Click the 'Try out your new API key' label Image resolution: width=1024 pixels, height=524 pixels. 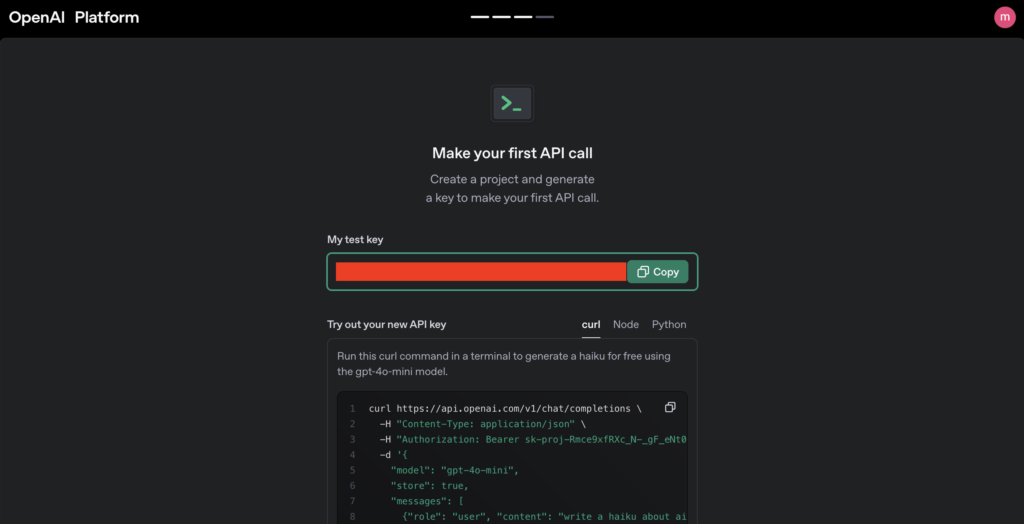click(x=387, y=325)
